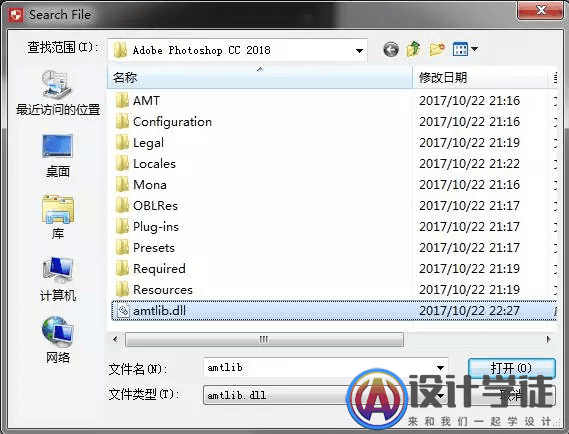The height and width of the screenshot is (434, 569).
Task: Select the Mona folder name
Action: [x=150, y=185]
